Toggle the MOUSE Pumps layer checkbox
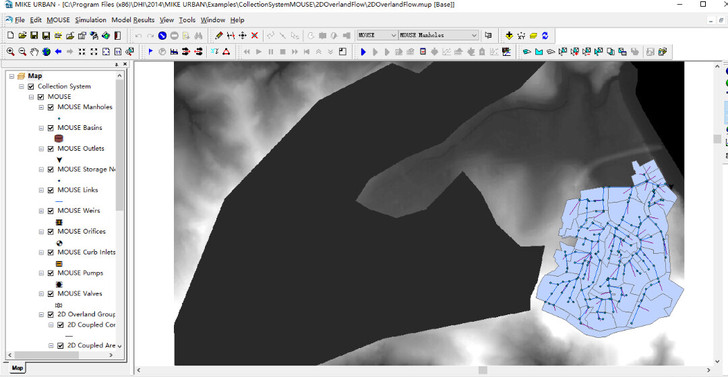The width and height of the screenshot is (728, 377). [51, 273]
